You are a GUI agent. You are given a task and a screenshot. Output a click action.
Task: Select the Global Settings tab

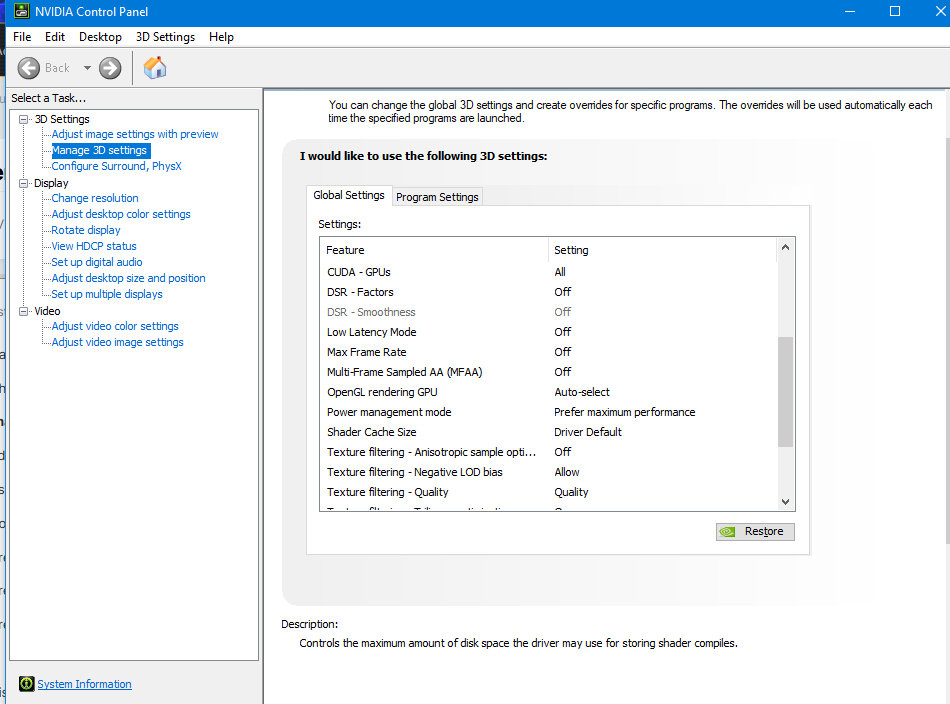pyautogui.click(x=349, y=195)
